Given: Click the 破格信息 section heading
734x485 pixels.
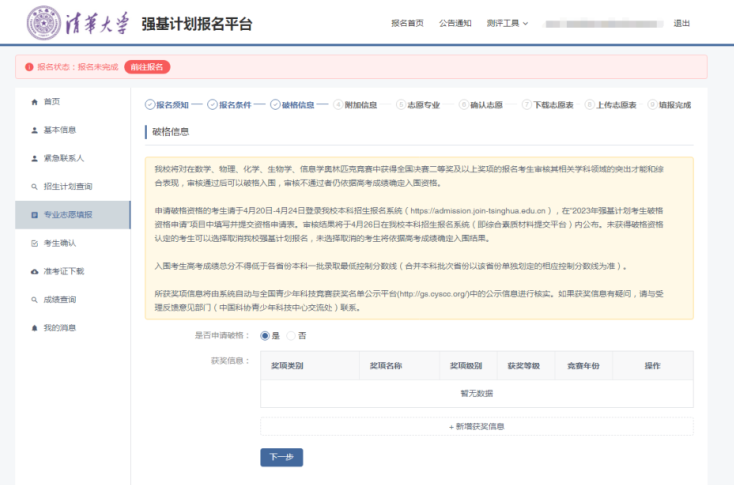Looking at the screenshot, I should 171,132.
